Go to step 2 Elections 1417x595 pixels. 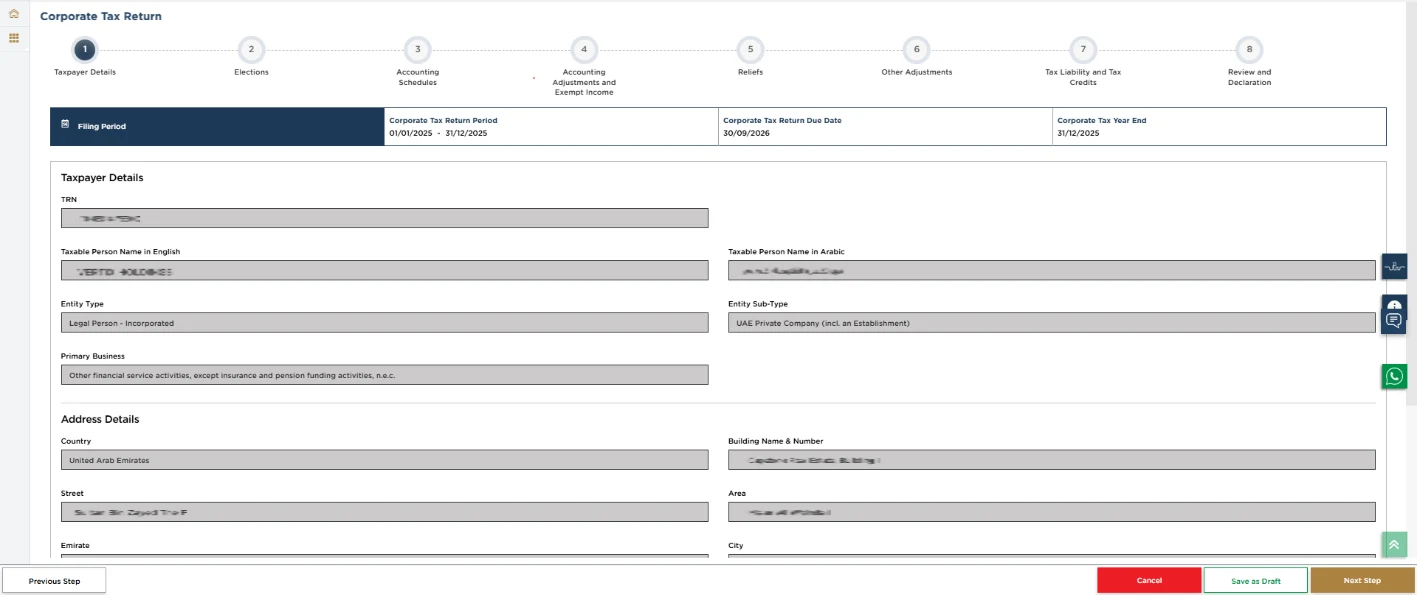pos(251,49)
